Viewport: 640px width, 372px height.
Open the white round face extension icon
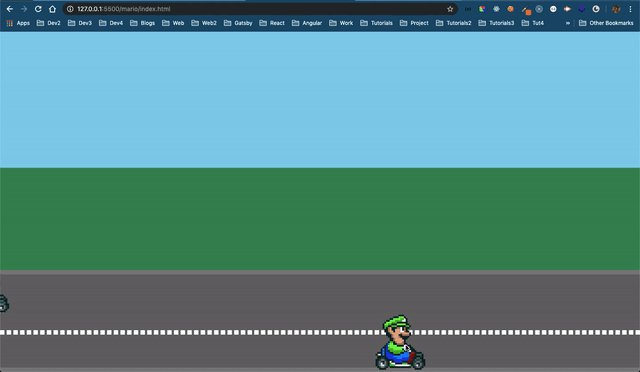[x=553, y=9]
